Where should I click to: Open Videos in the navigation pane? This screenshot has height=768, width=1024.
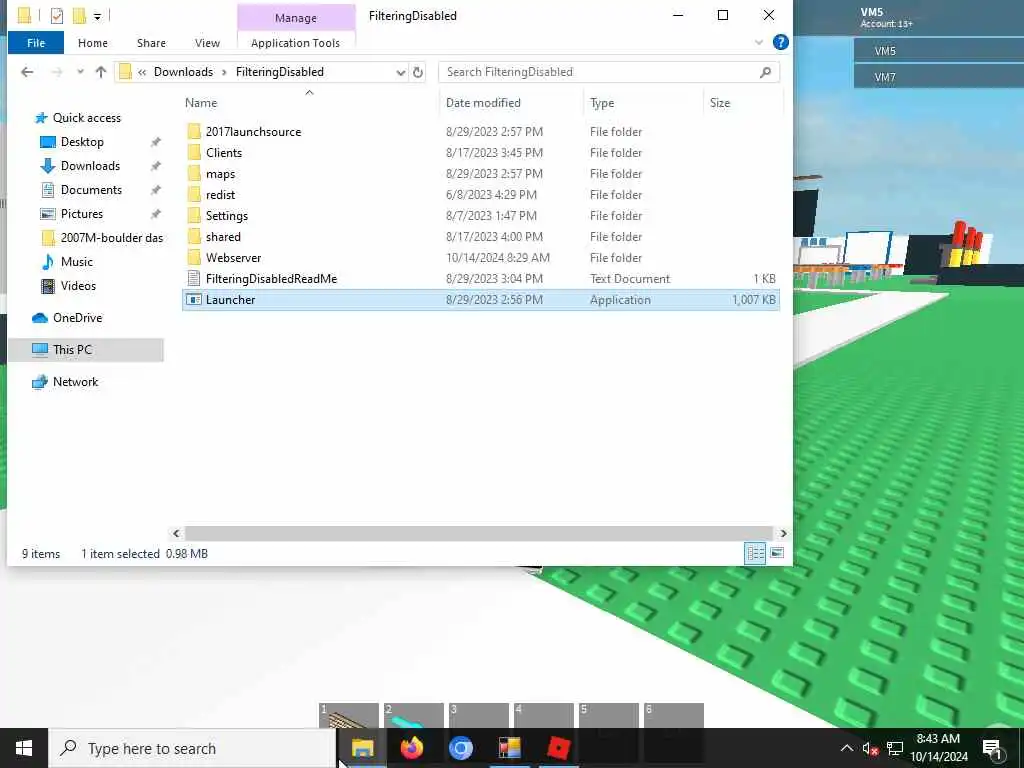pyautogui.click(x=78, y=285)
